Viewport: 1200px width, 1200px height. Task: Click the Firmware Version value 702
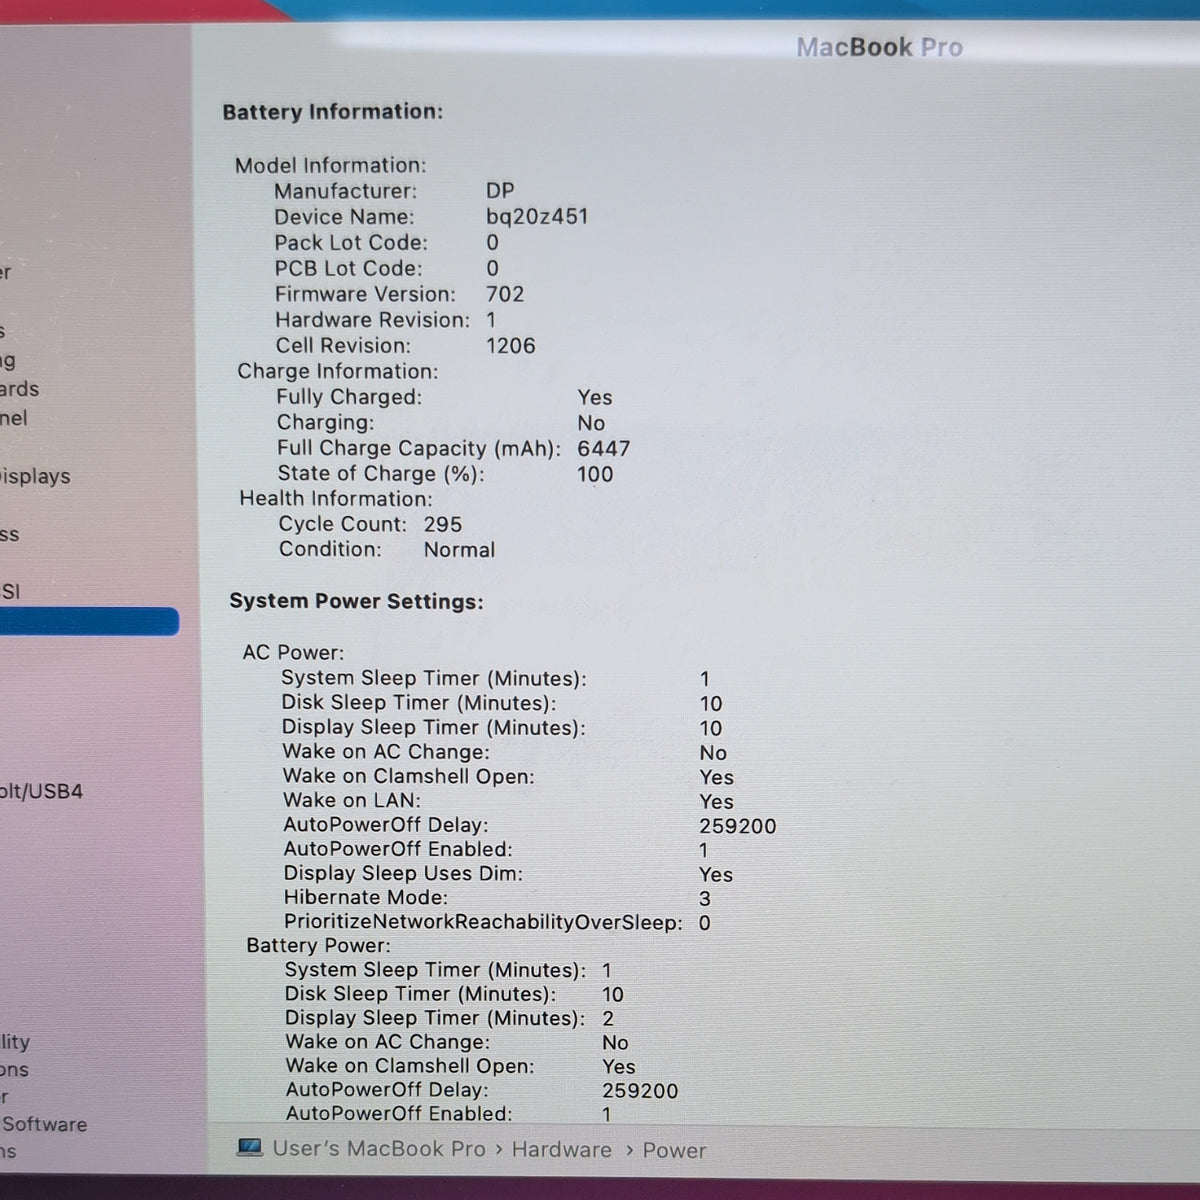(505, 294)
